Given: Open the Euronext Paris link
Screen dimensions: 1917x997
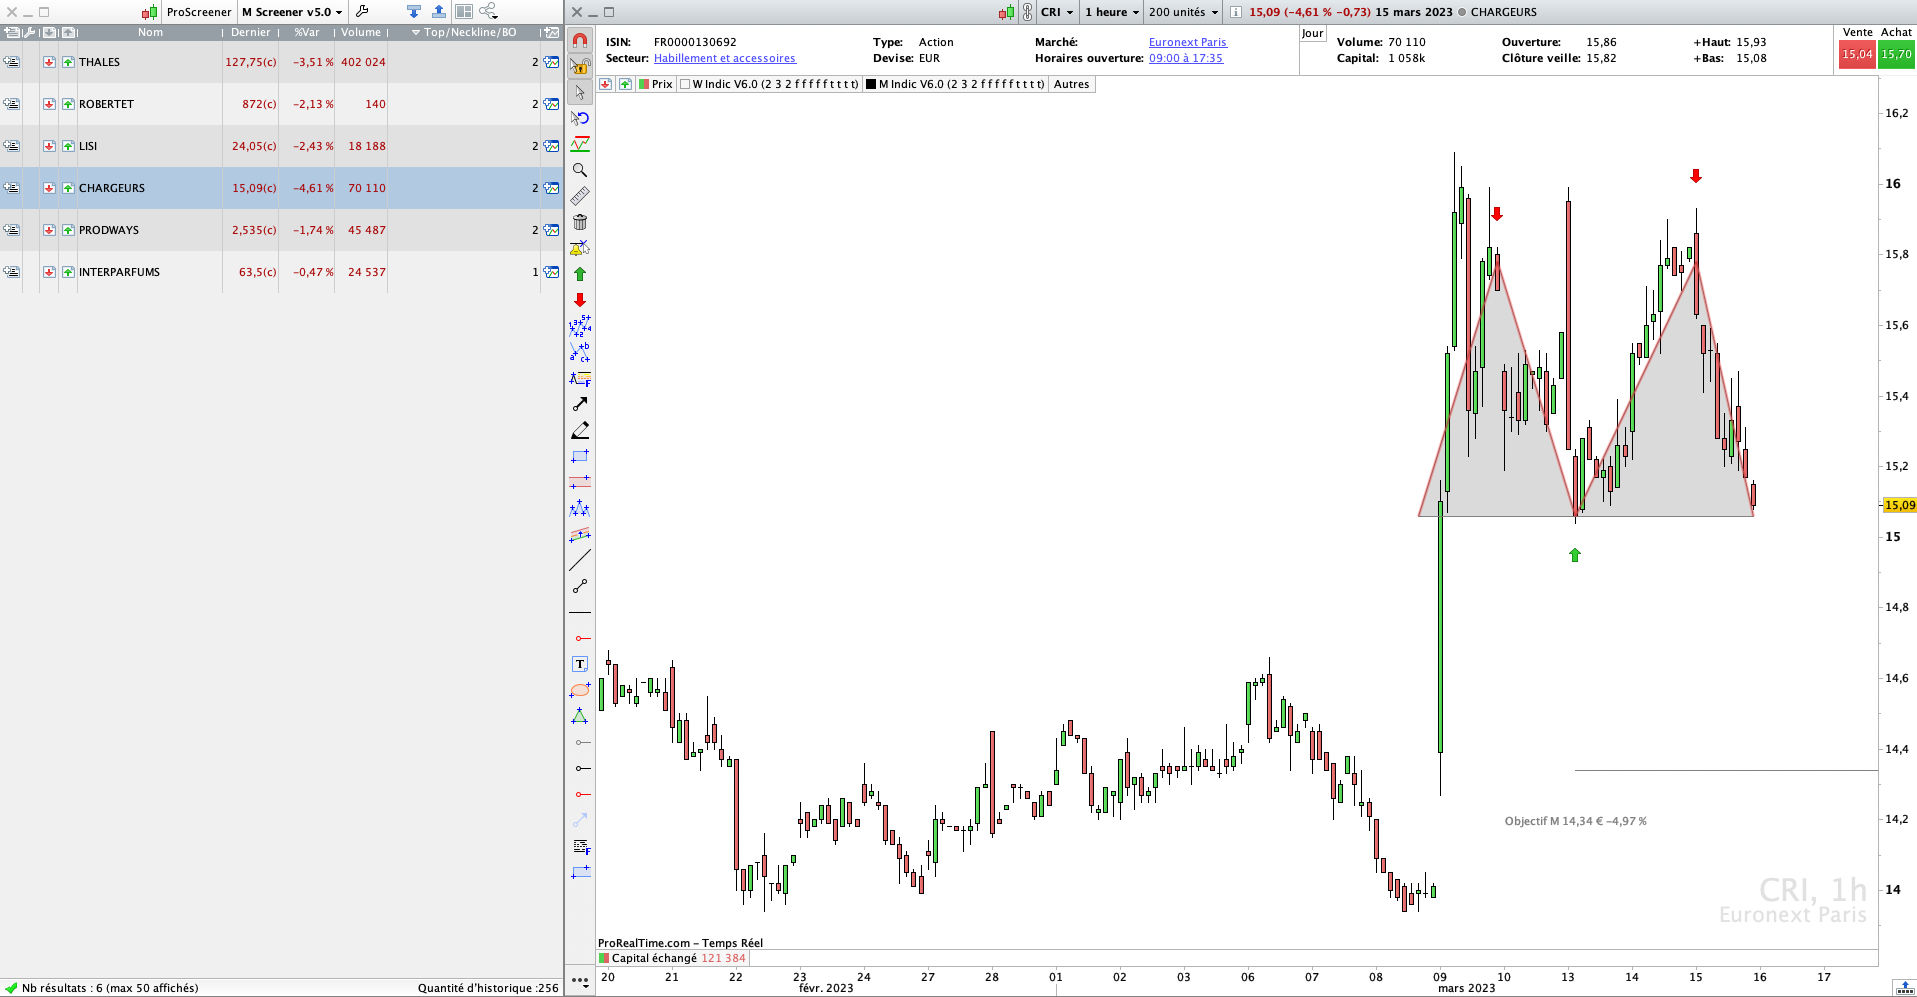Looking at the screenshot, I should [x=1187, y=42].
